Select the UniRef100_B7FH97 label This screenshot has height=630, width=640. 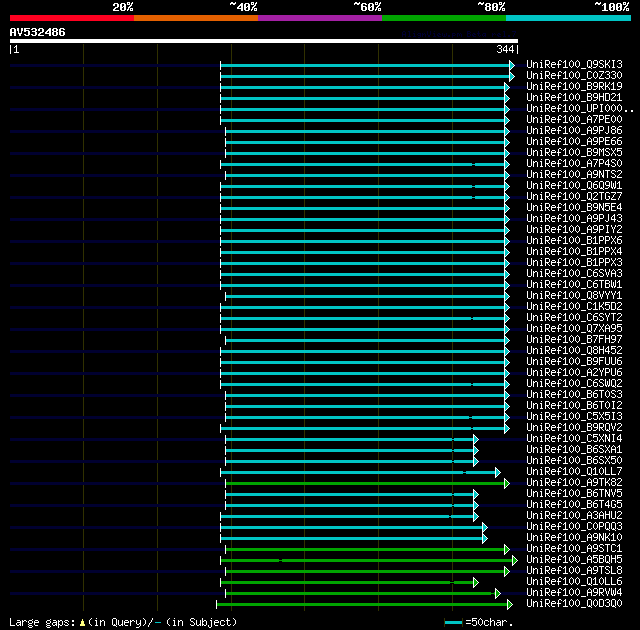point(574,340)
